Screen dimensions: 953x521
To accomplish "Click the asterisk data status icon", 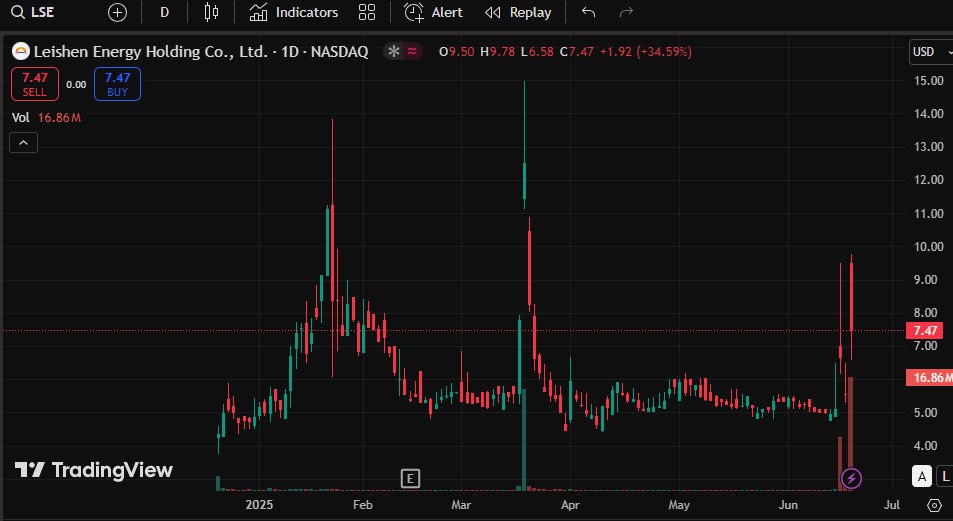I will (x=394, y=52).
